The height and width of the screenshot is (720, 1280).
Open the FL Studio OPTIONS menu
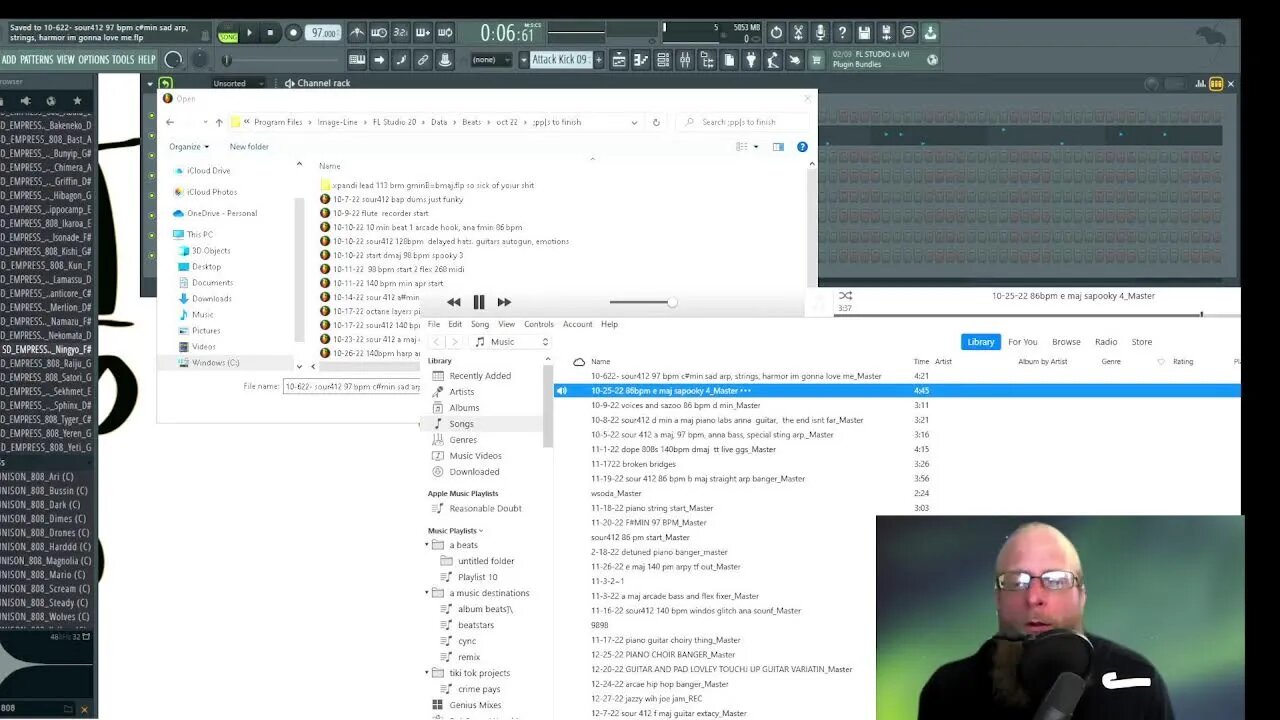coord(93,60)
